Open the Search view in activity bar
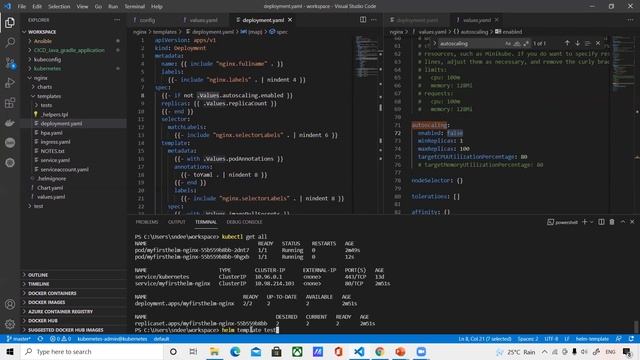640x360 pixels. pyautogui.click(x=10, y=42)
